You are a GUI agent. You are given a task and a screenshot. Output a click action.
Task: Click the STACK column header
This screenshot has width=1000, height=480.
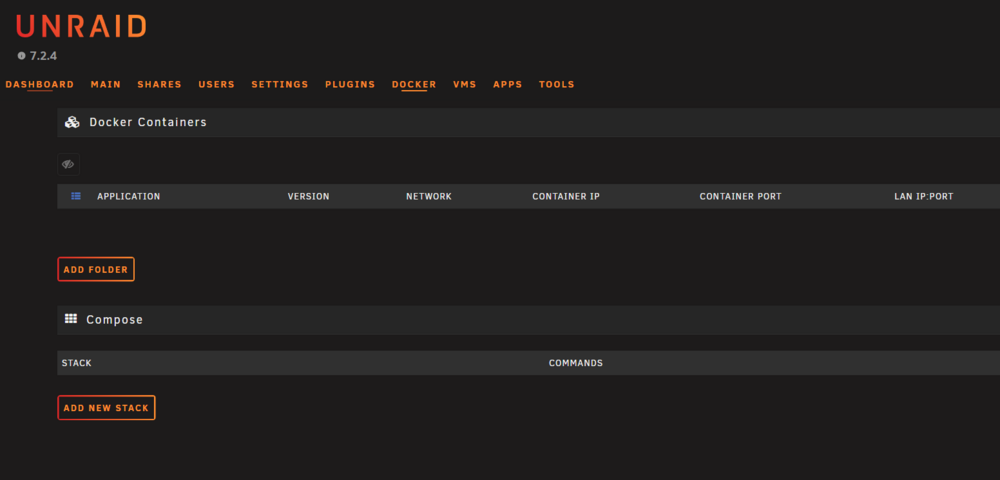point(77,363)
